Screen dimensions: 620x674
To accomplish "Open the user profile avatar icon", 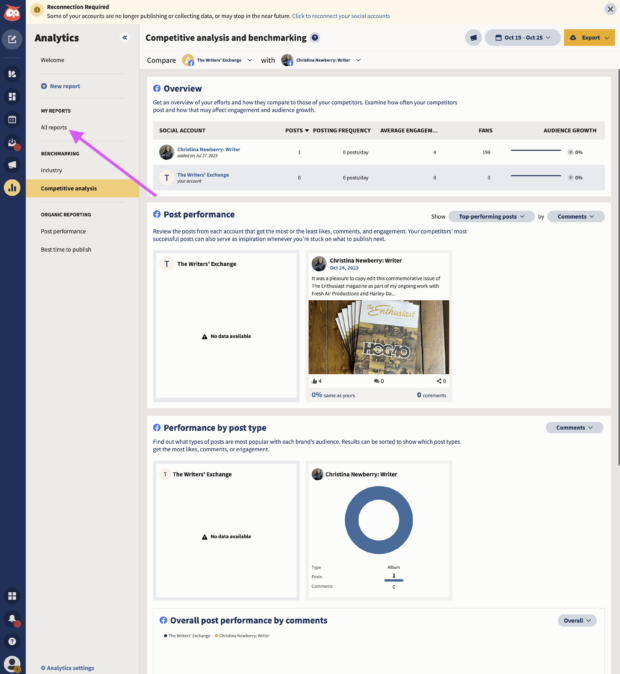I will [x=12, y=664].
